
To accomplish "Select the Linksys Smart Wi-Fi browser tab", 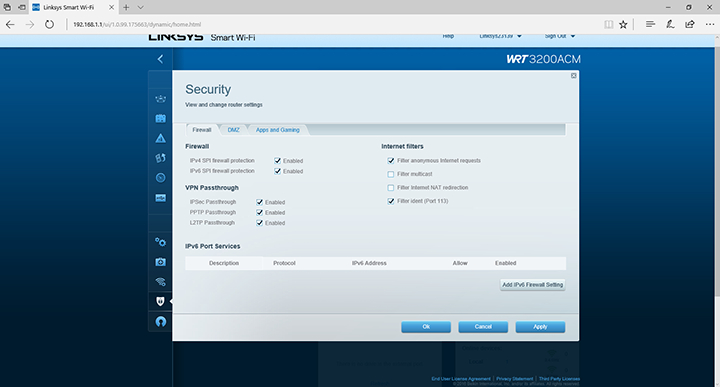I will 73,7.
